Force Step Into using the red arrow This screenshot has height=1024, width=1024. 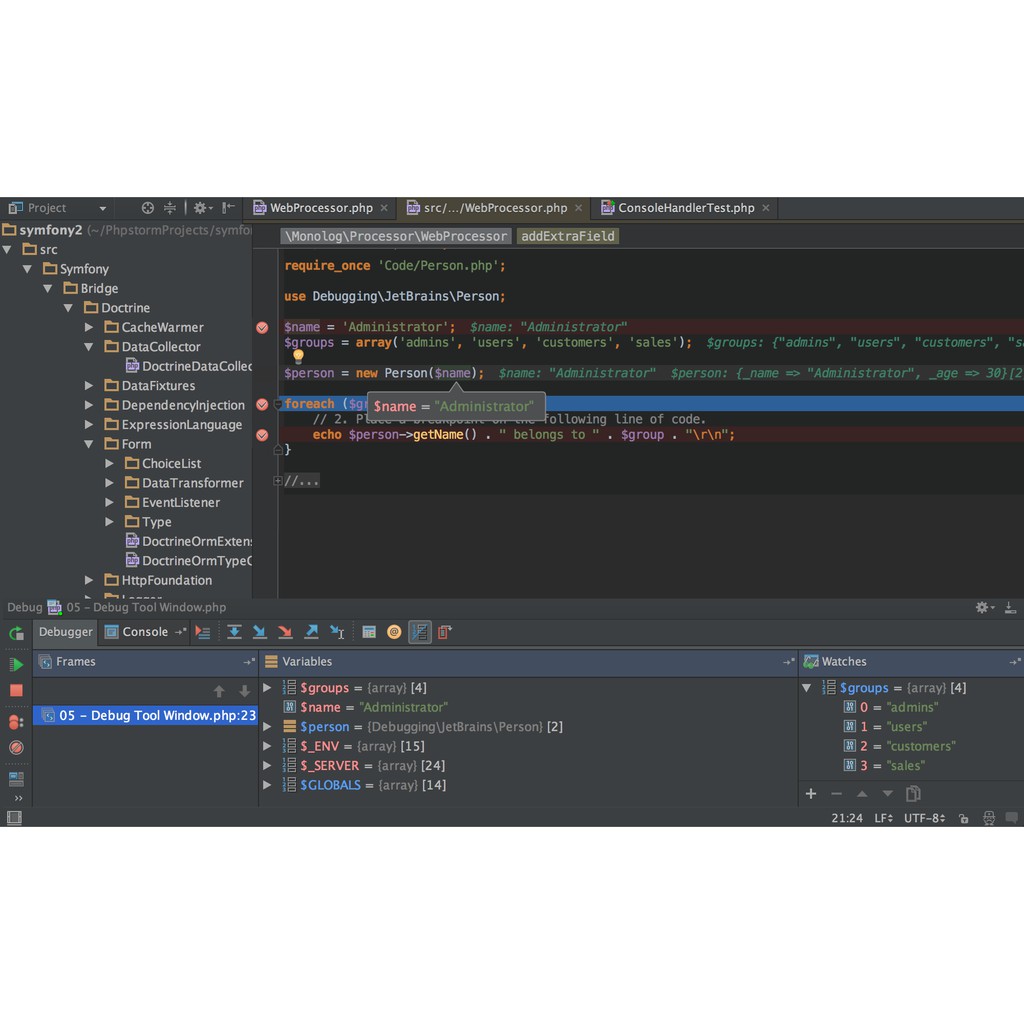click(x=285, y=632)
